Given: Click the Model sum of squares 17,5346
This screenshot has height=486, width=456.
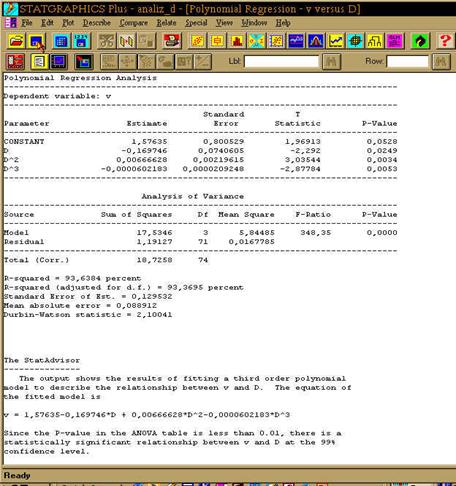Looking at the screenshot, I should point(154,233).
